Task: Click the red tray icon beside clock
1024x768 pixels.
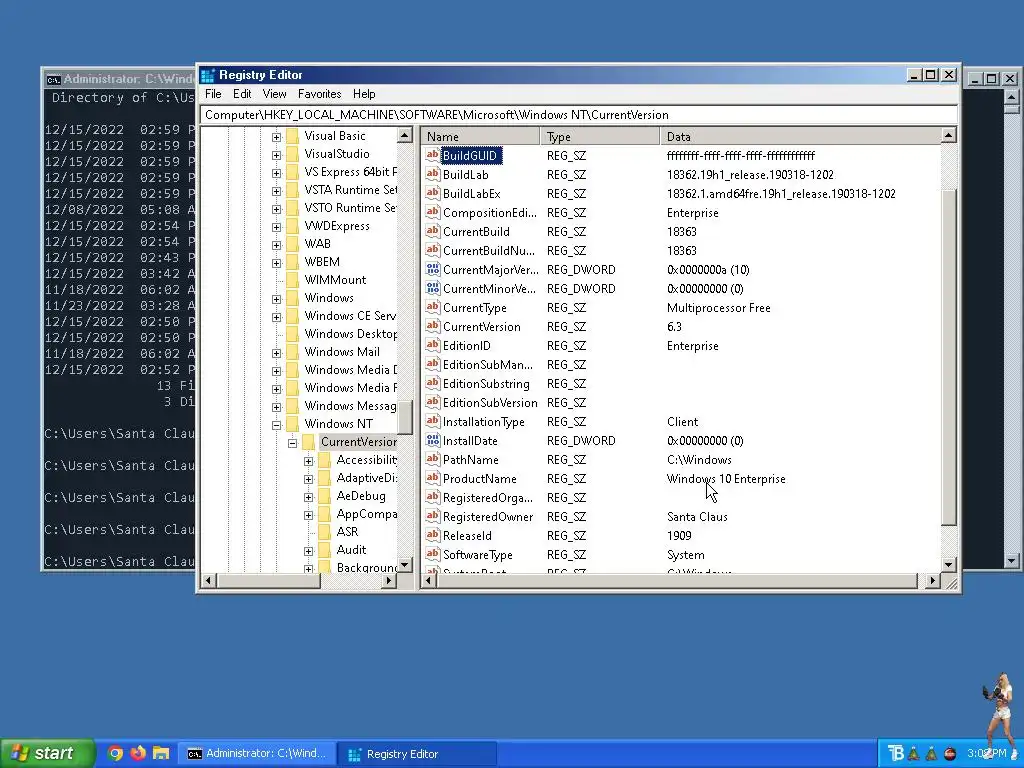Action: click(951, 754)
